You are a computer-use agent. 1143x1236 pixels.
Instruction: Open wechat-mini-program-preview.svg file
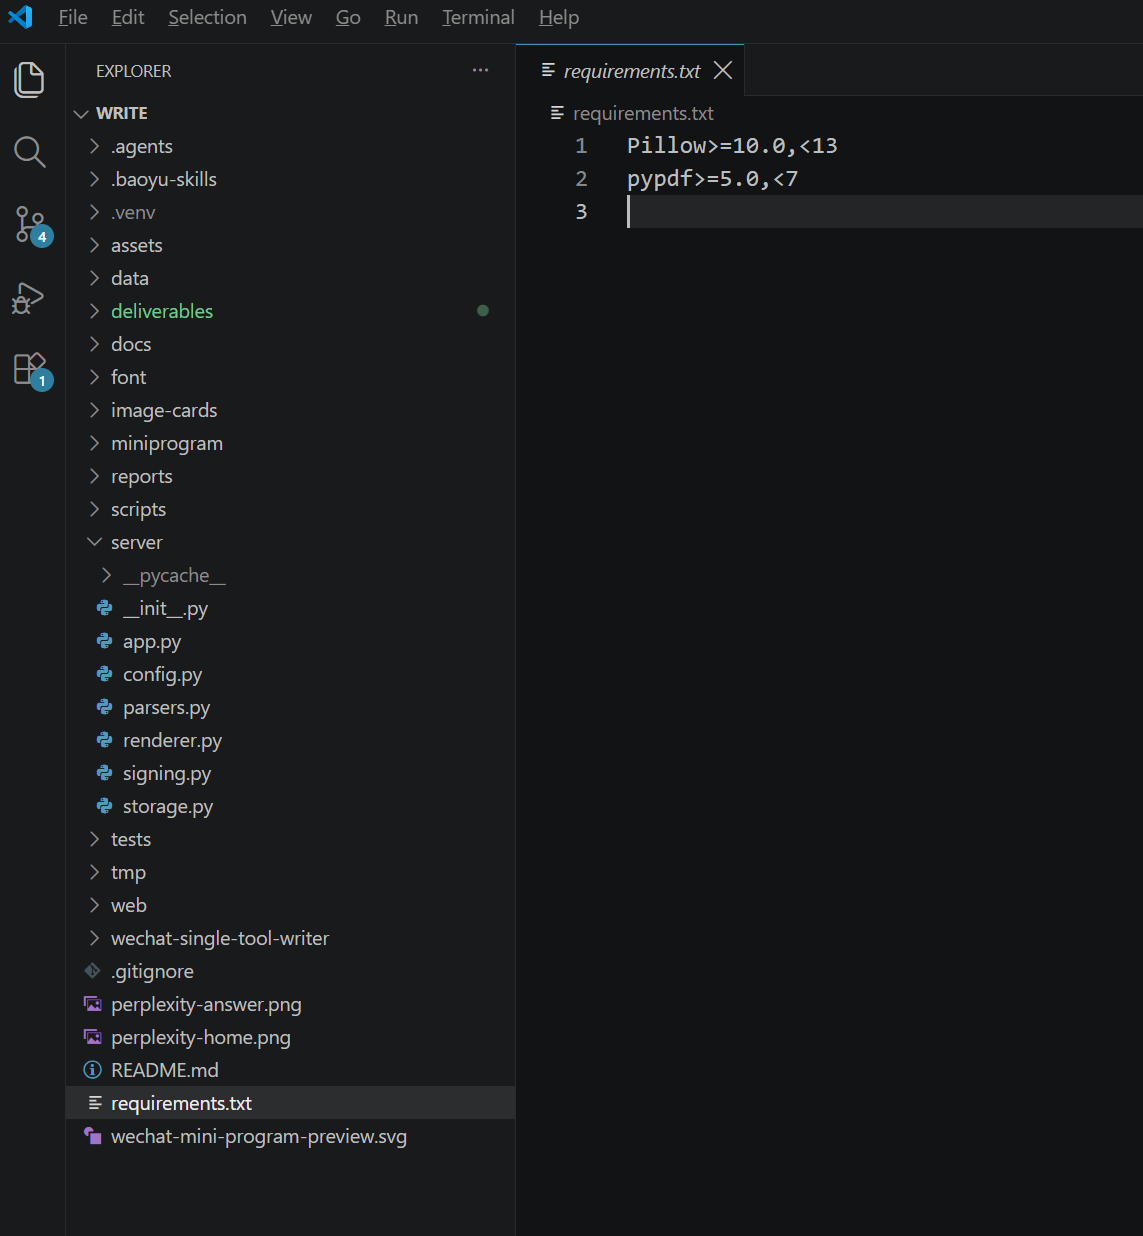click(290, 1136)
